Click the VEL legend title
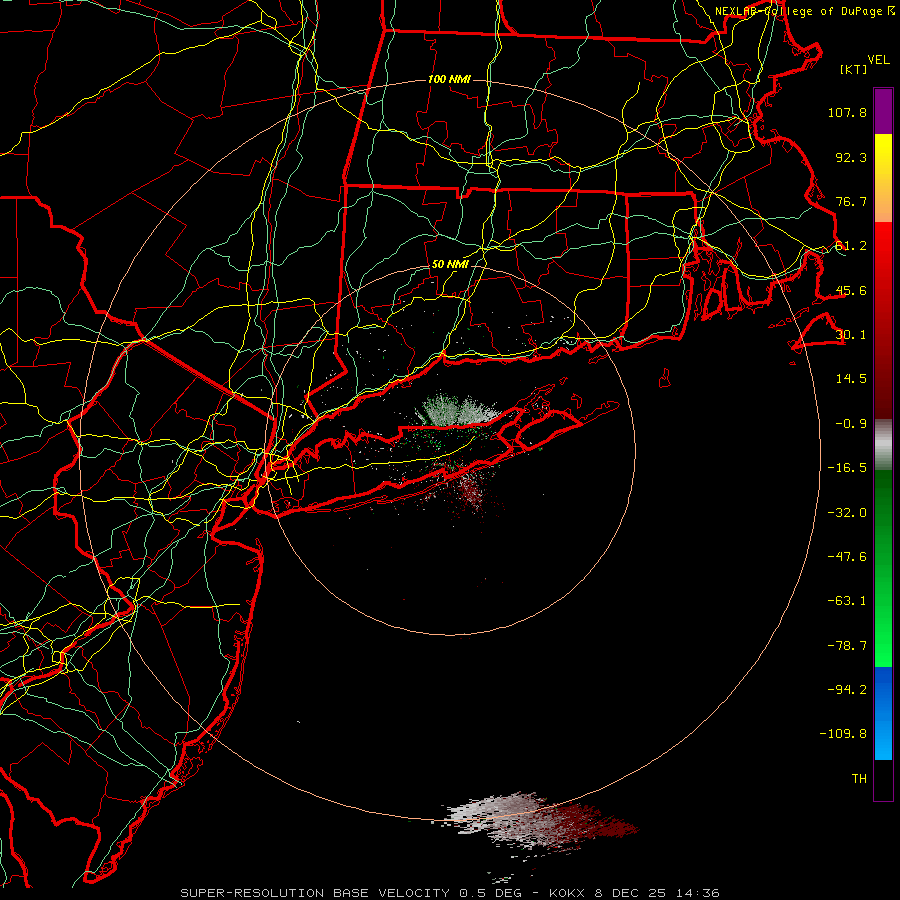This screenshot has height=900, width=900. [878, 60]
